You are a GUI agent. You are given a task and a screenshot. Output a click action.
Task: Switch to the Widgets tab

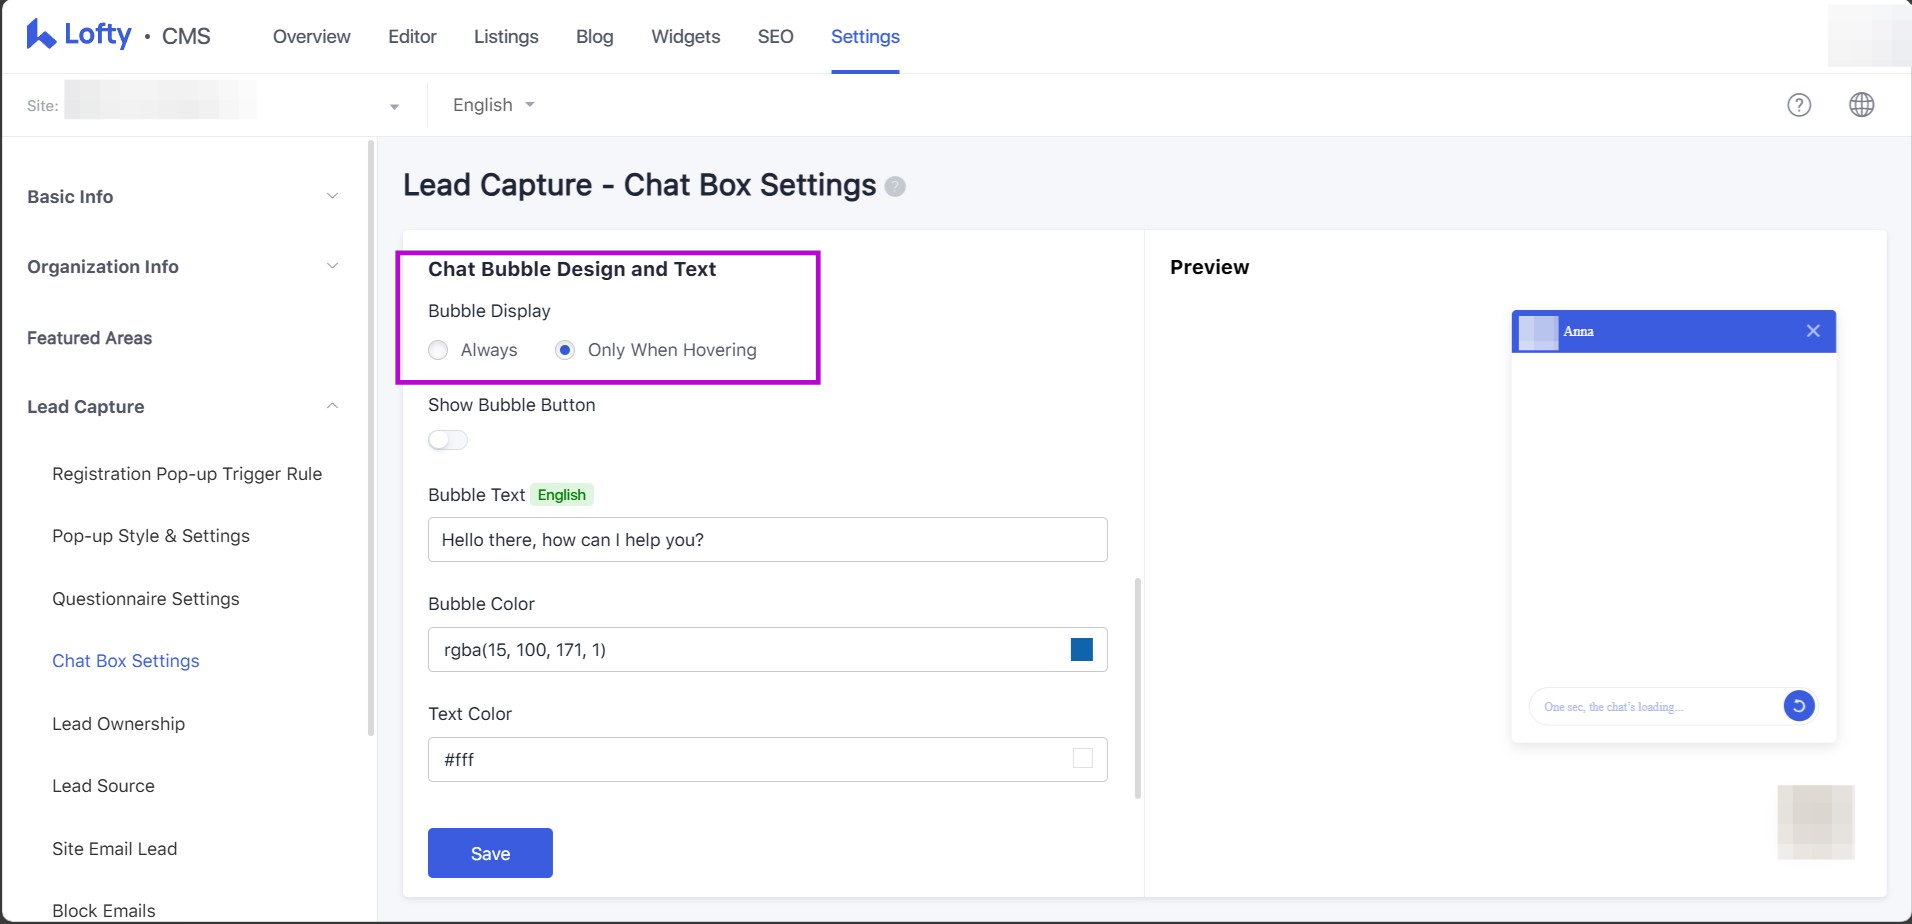(x=685, y=37)
